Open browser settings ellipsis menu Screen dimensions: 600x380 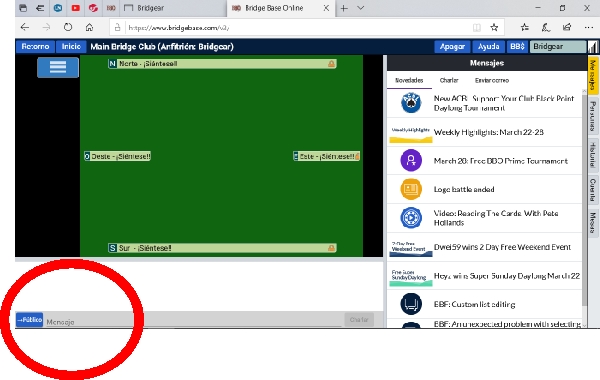tap(589, 27)
